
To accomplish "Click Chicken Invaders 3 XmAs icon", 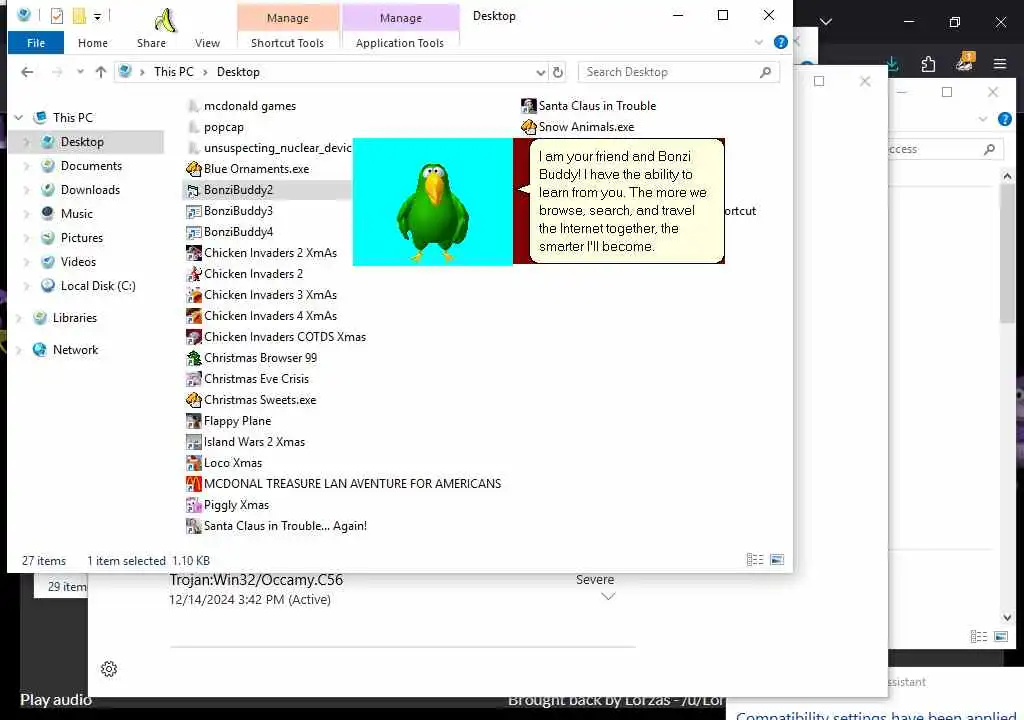I will [193, 295].
